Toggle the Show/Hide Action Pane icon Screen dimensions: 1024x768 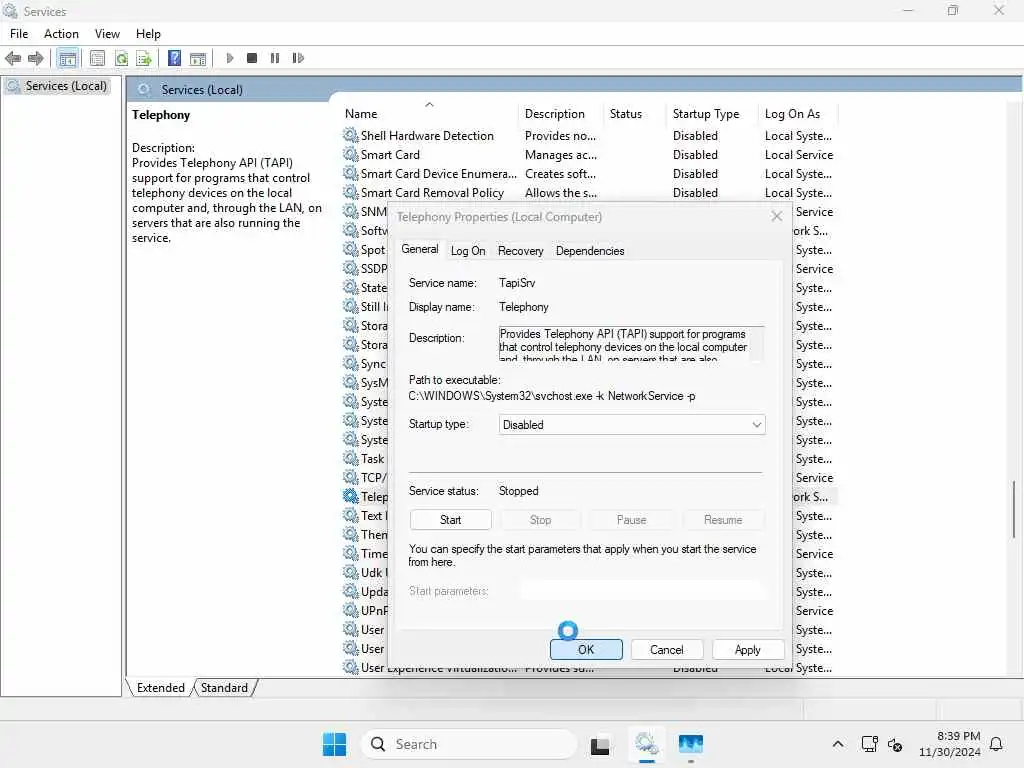pyautogui.click(x=198, y=58)
